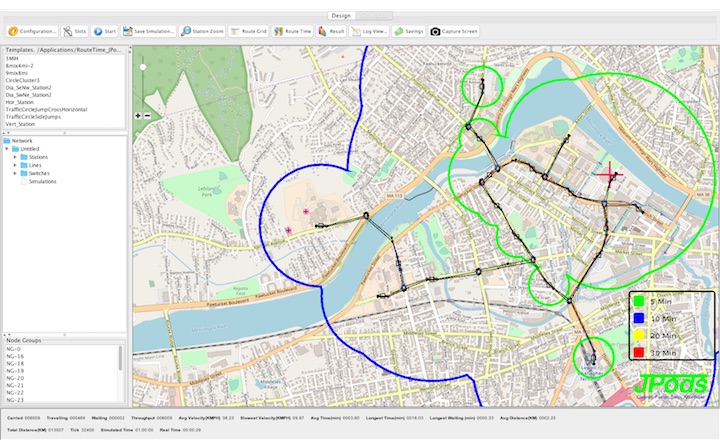Toggle the Route Time overlay
The image size is (720, 440).
click(x=293, y=31)
